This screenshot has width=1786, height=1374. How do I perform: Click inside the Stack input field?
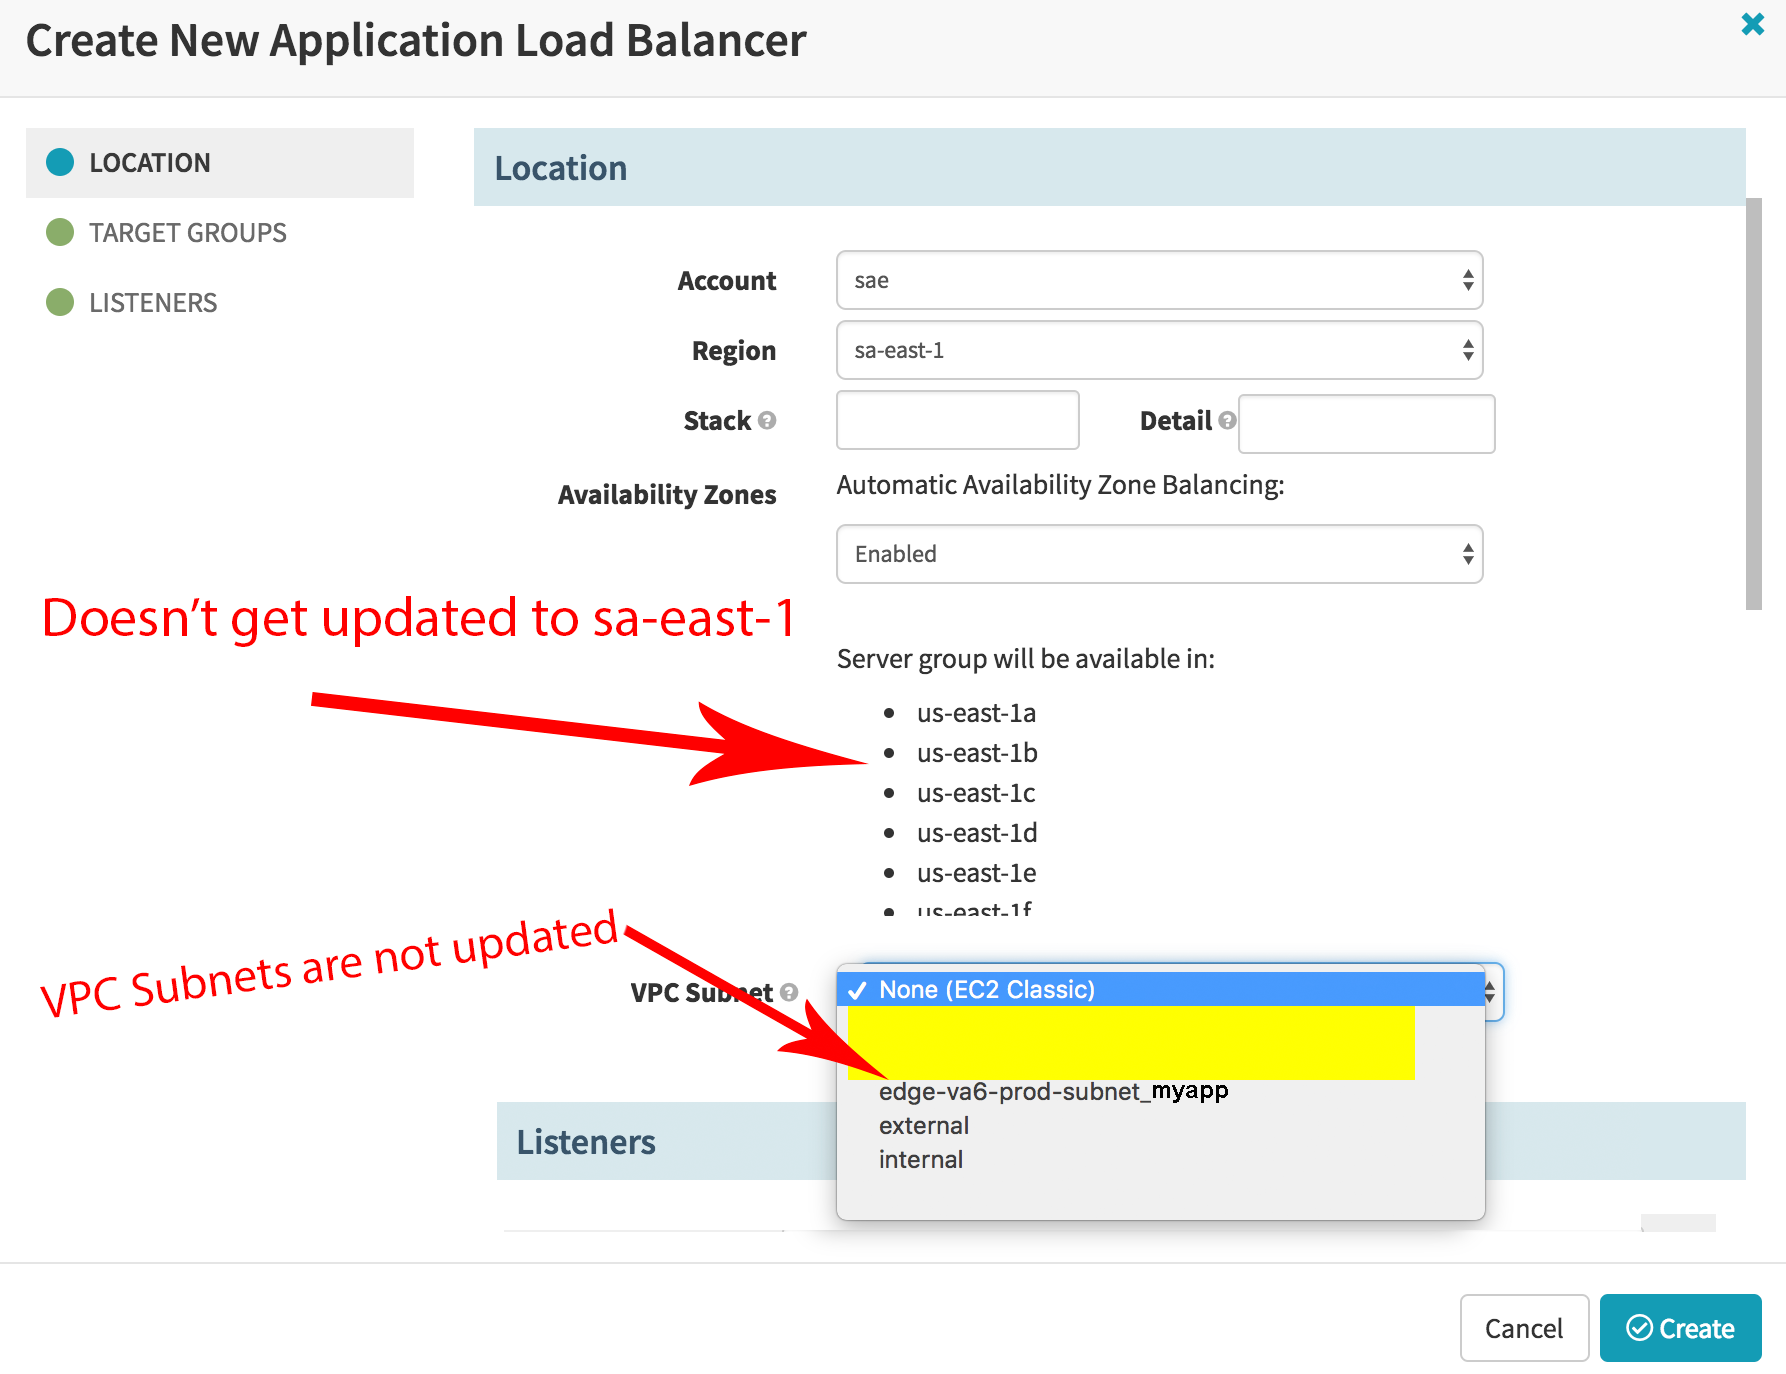[x=956, y=420]
